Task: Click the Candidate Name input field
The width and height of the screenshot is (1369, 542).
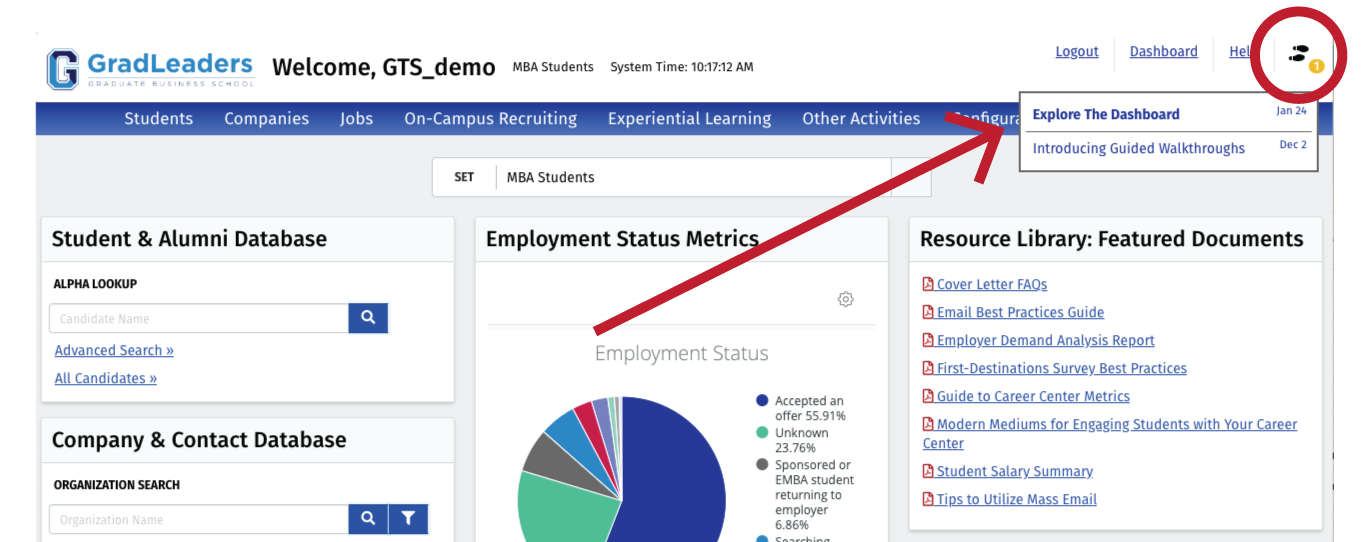Action: (x=199, y=318)
